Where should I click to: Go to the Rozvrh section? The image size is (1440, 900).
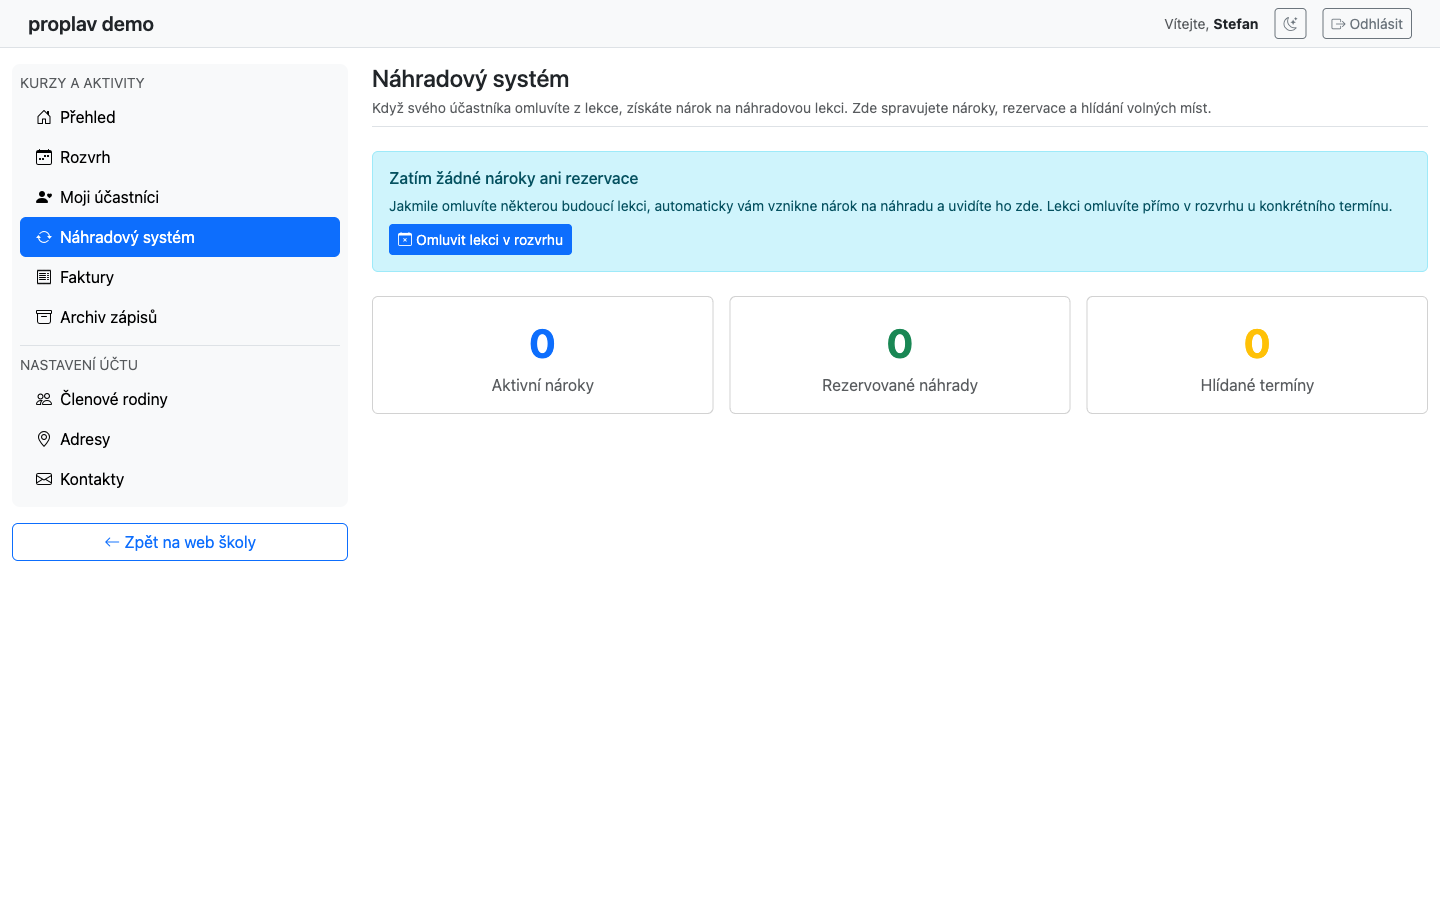(x=180, y=157)
